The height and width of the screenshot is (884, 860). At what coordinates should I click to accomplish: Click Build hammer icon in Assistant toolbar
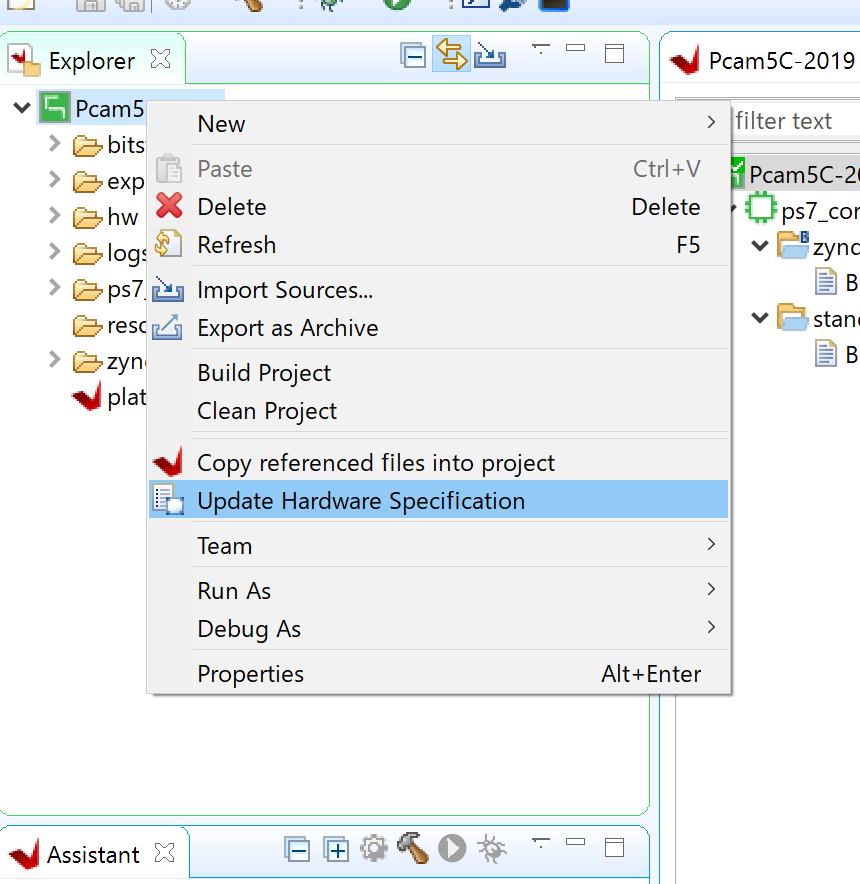413,848
